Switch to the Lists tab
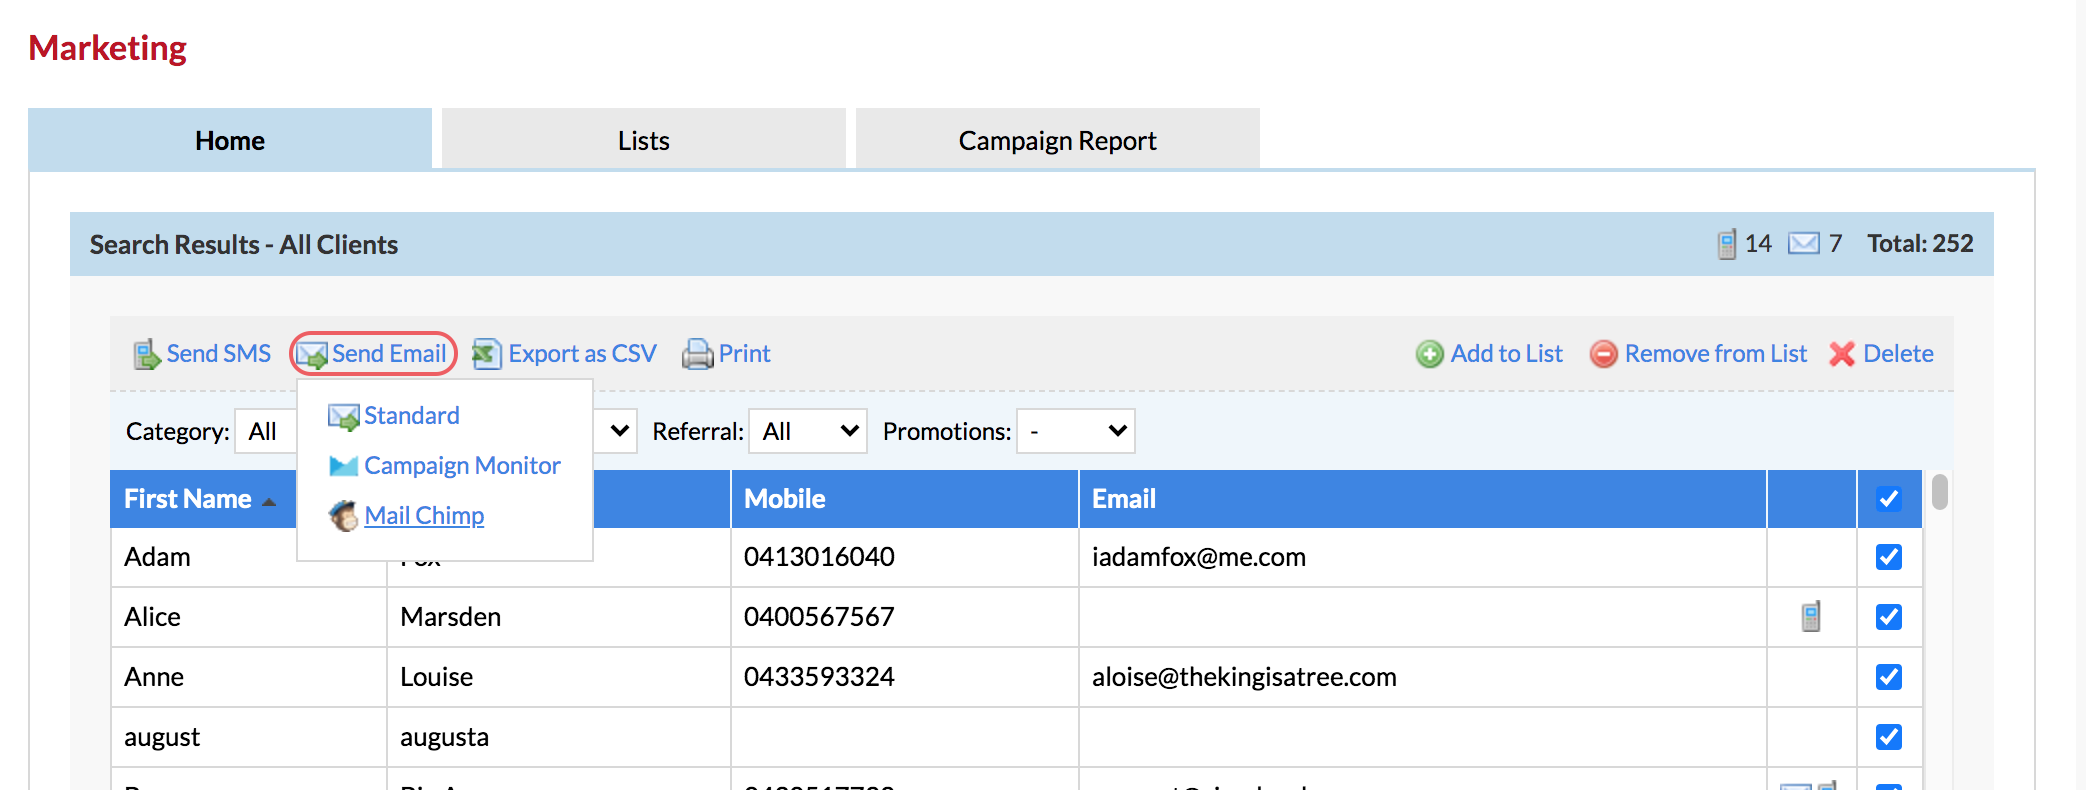This screenshot has width=2086, height=790. tap(644, 140)
